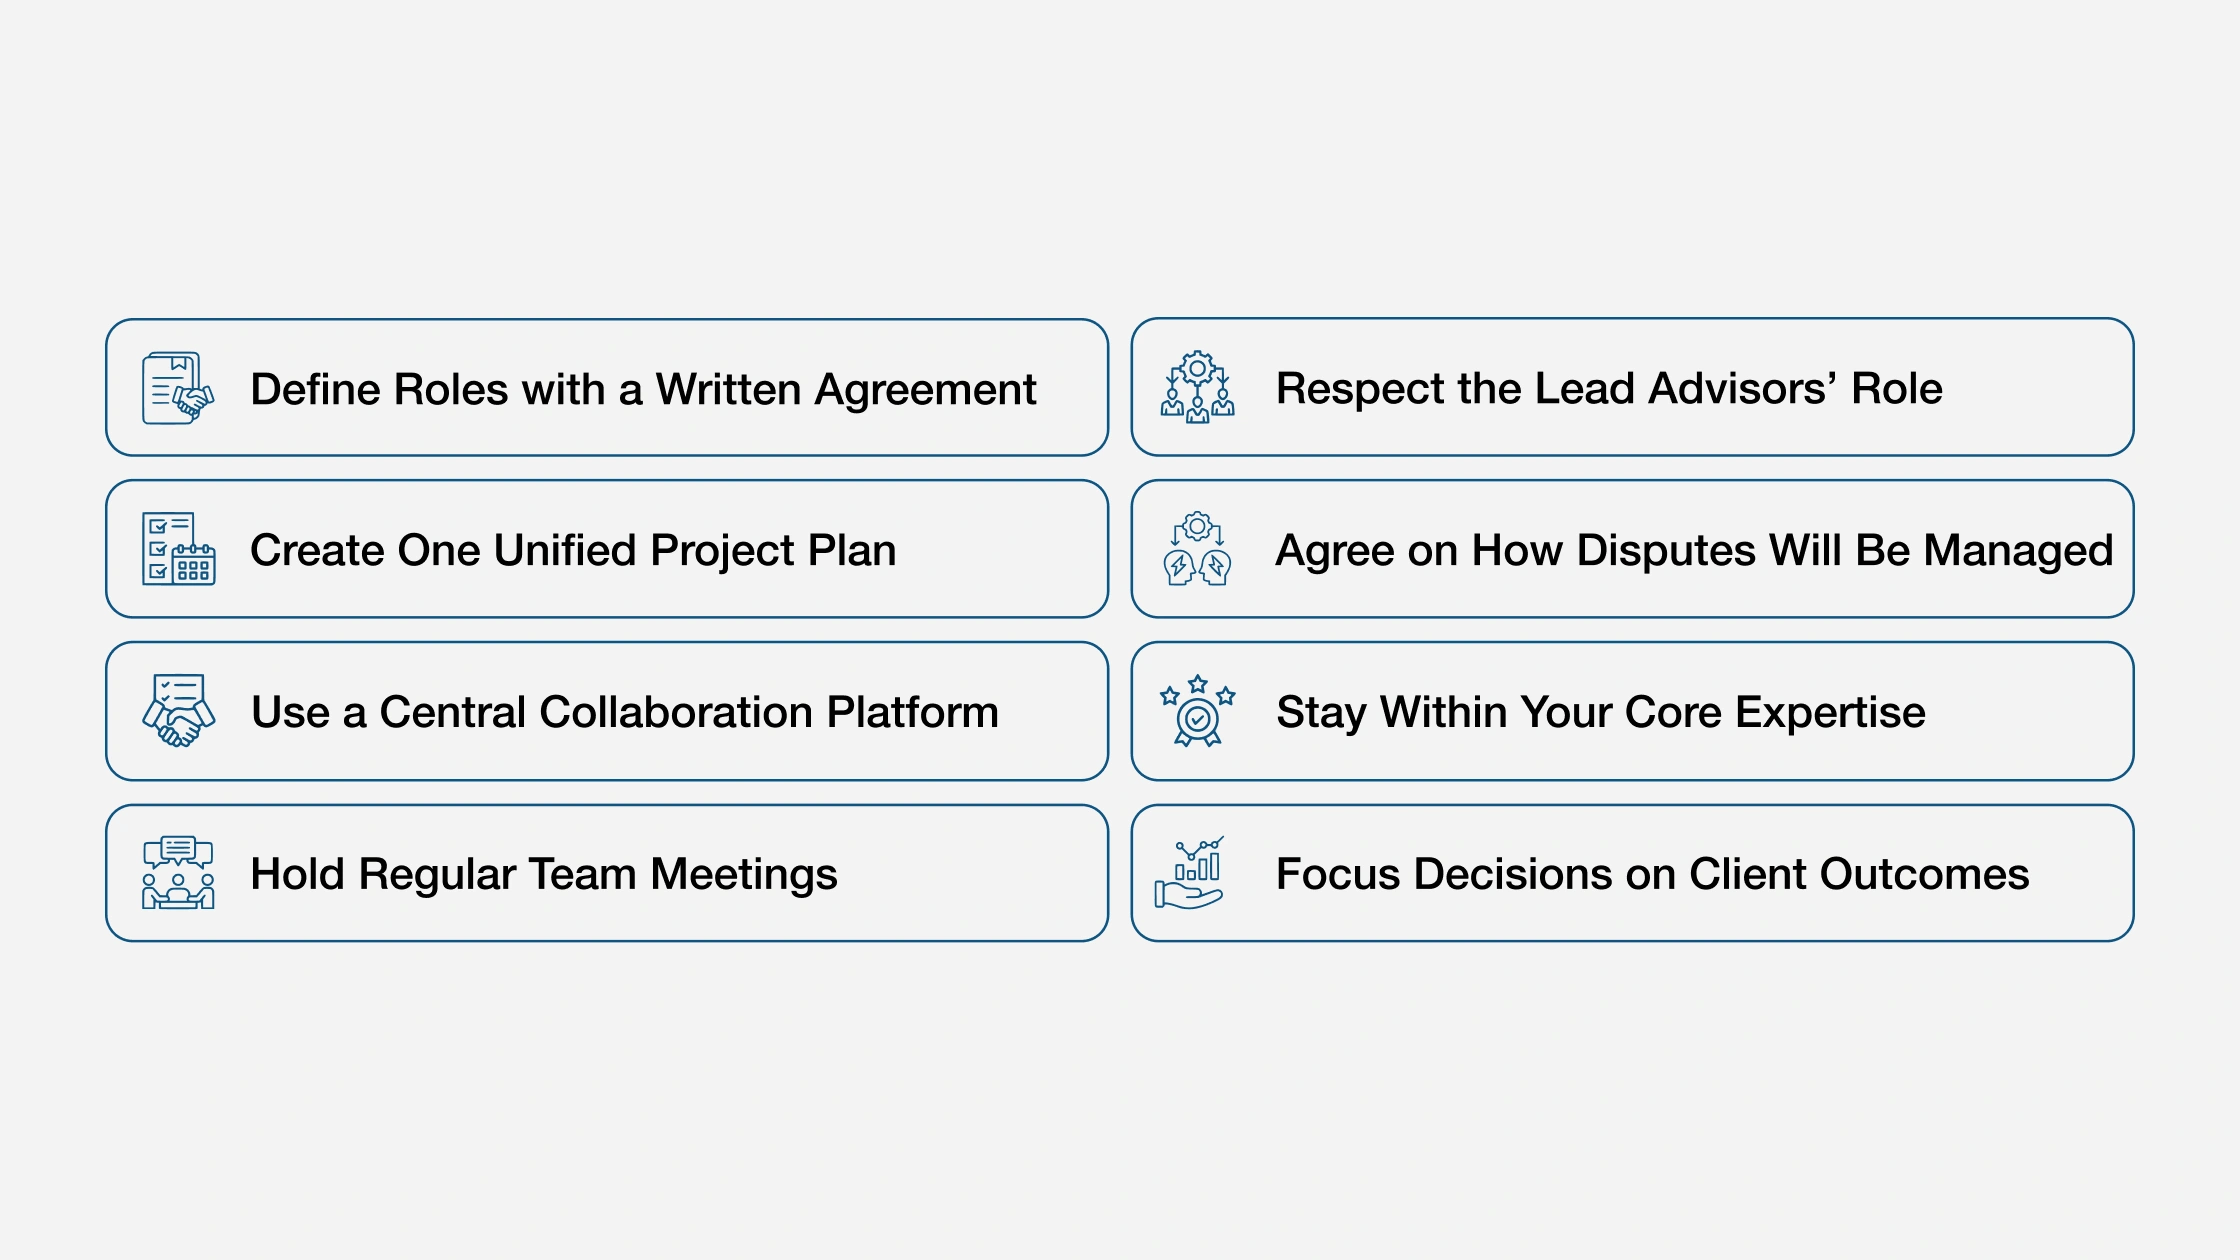Click the handshake under checklist icon
The image size is (2240, 1260).
[178, 711]
